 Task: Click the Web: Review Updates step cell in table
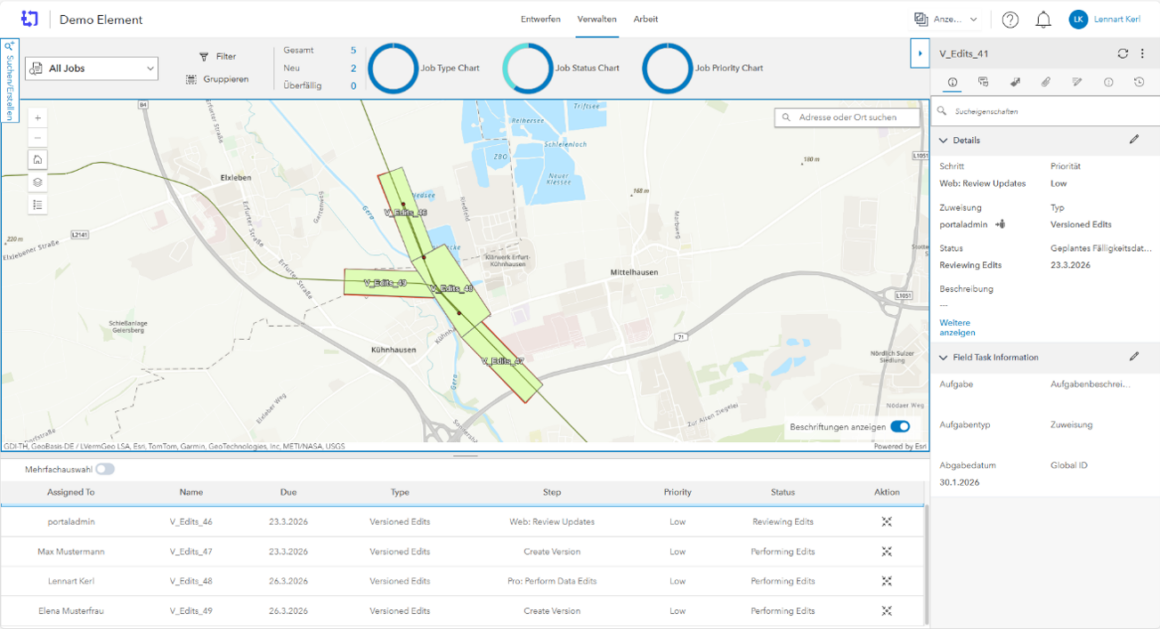click(x=552, y=522)
